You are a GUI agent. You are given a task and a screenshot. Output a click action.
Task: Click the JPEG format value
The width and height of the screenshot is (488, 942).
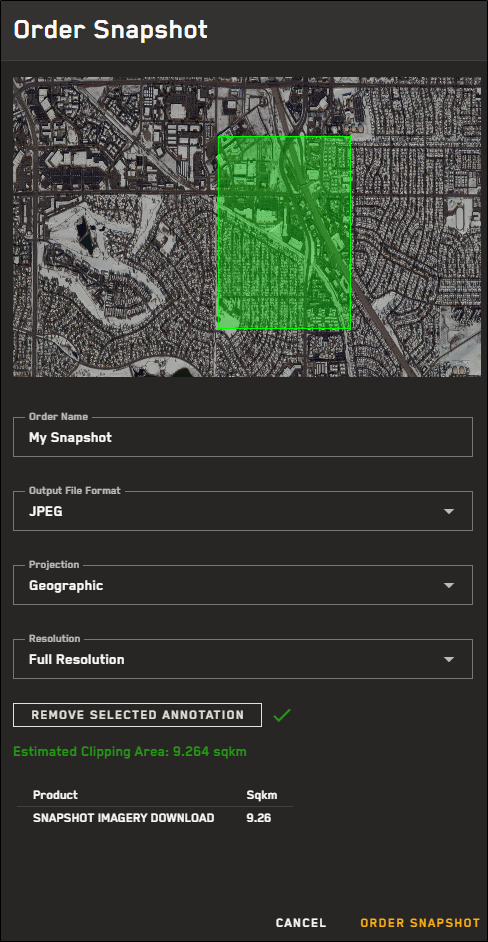[46, 512]
